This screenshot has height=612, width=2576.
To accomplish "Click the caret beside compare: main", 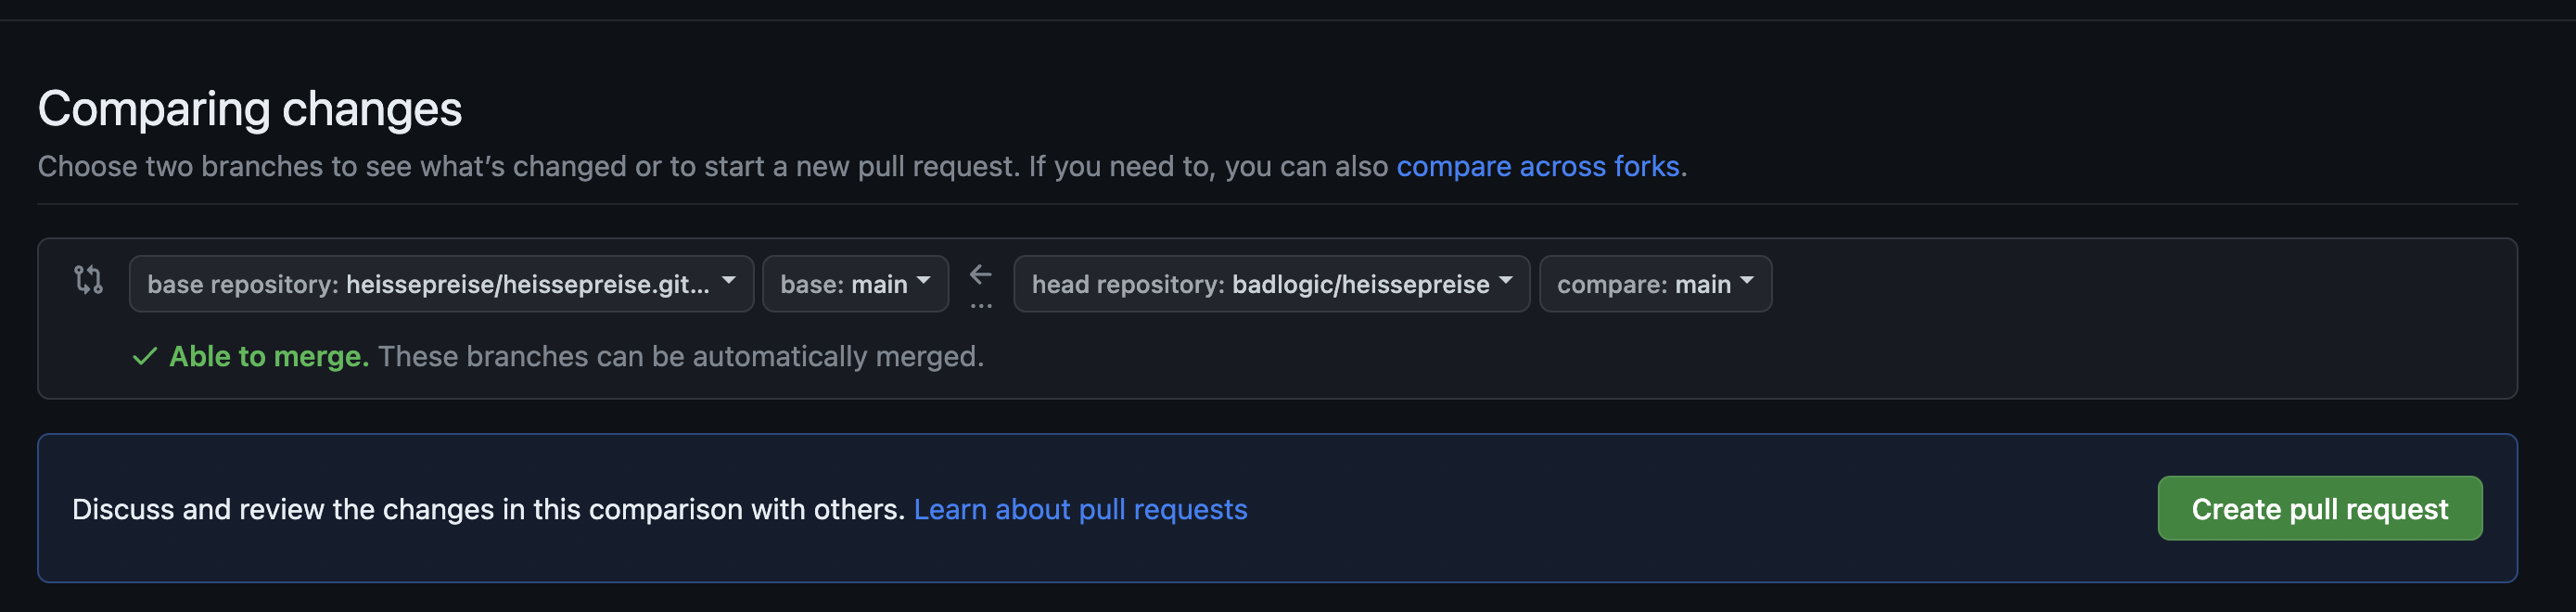I will tap(1747, 281).
